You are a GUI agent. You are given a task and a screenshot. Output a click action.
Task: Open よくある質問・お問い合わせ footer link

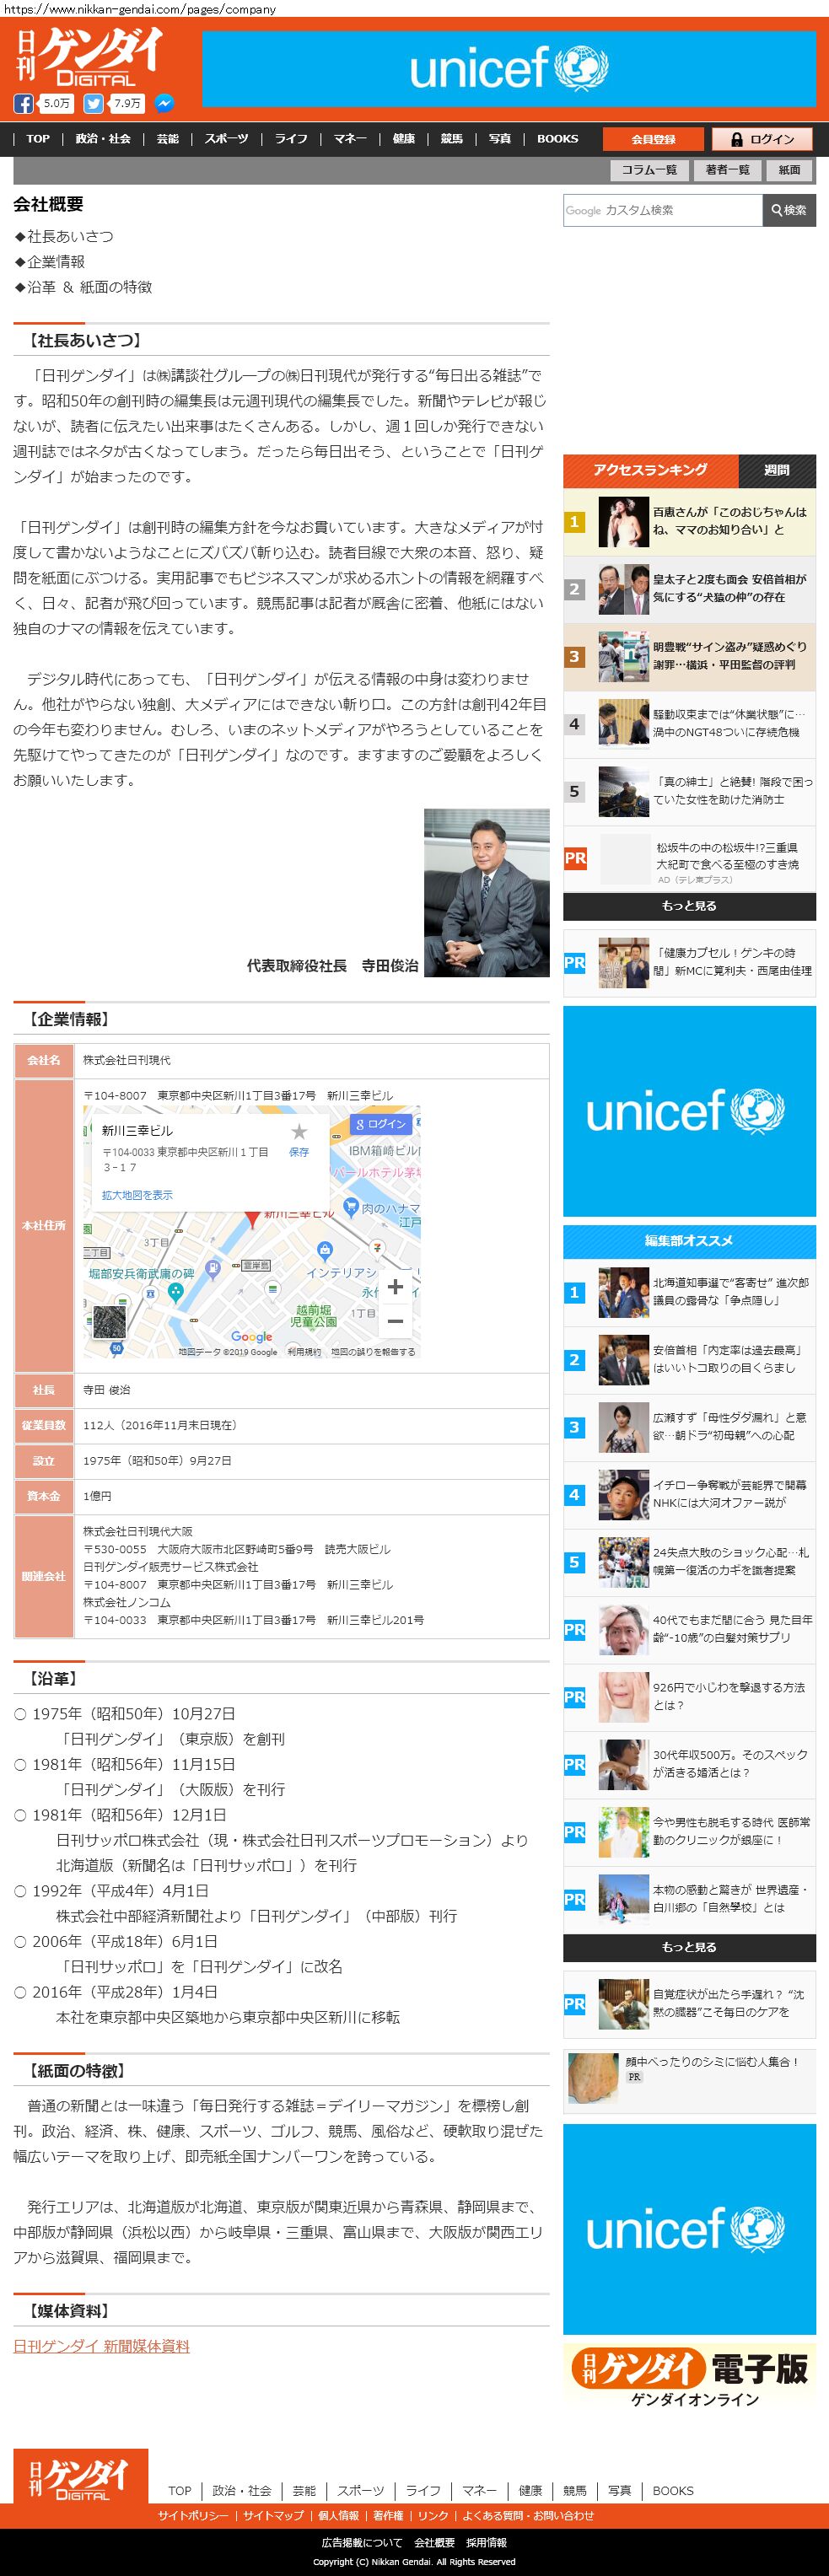(x=528, y=2515)
